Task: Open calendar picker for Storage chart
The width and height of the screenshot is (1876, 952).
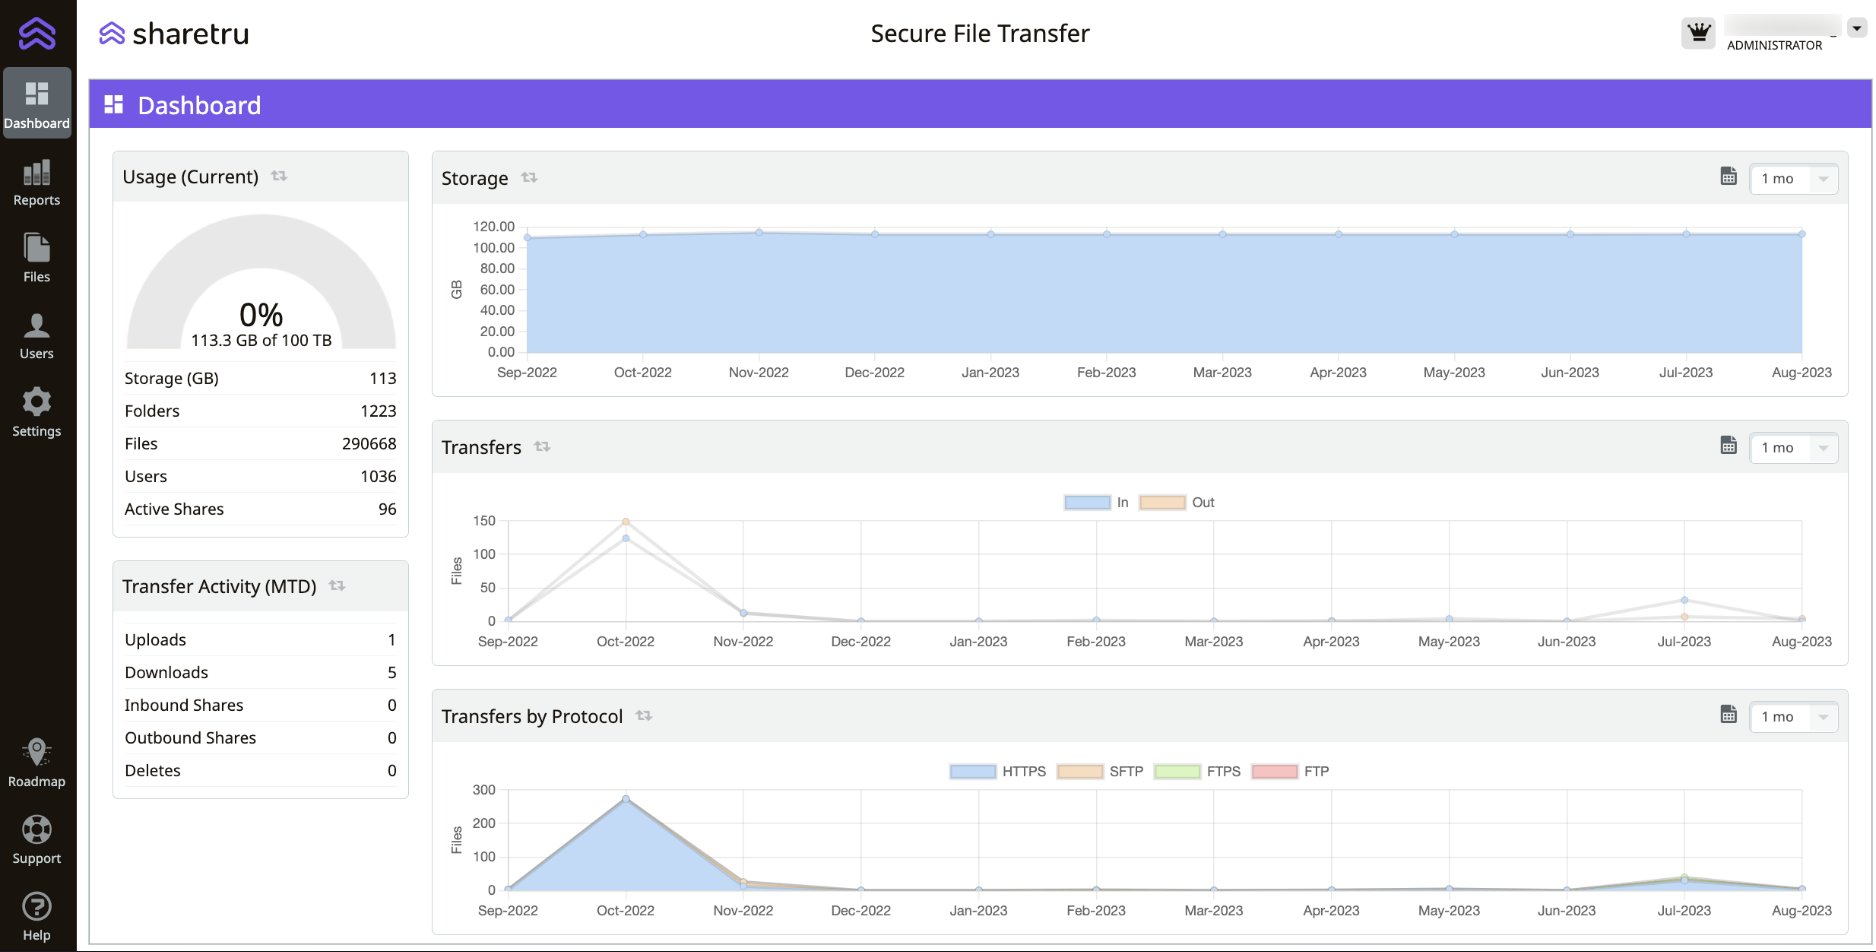Action: [1728, 177]
